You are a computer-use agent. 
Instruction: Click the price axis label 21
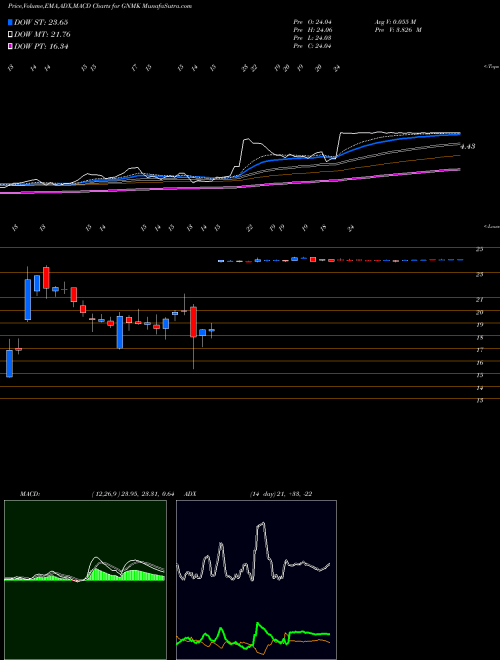[479, 300]
